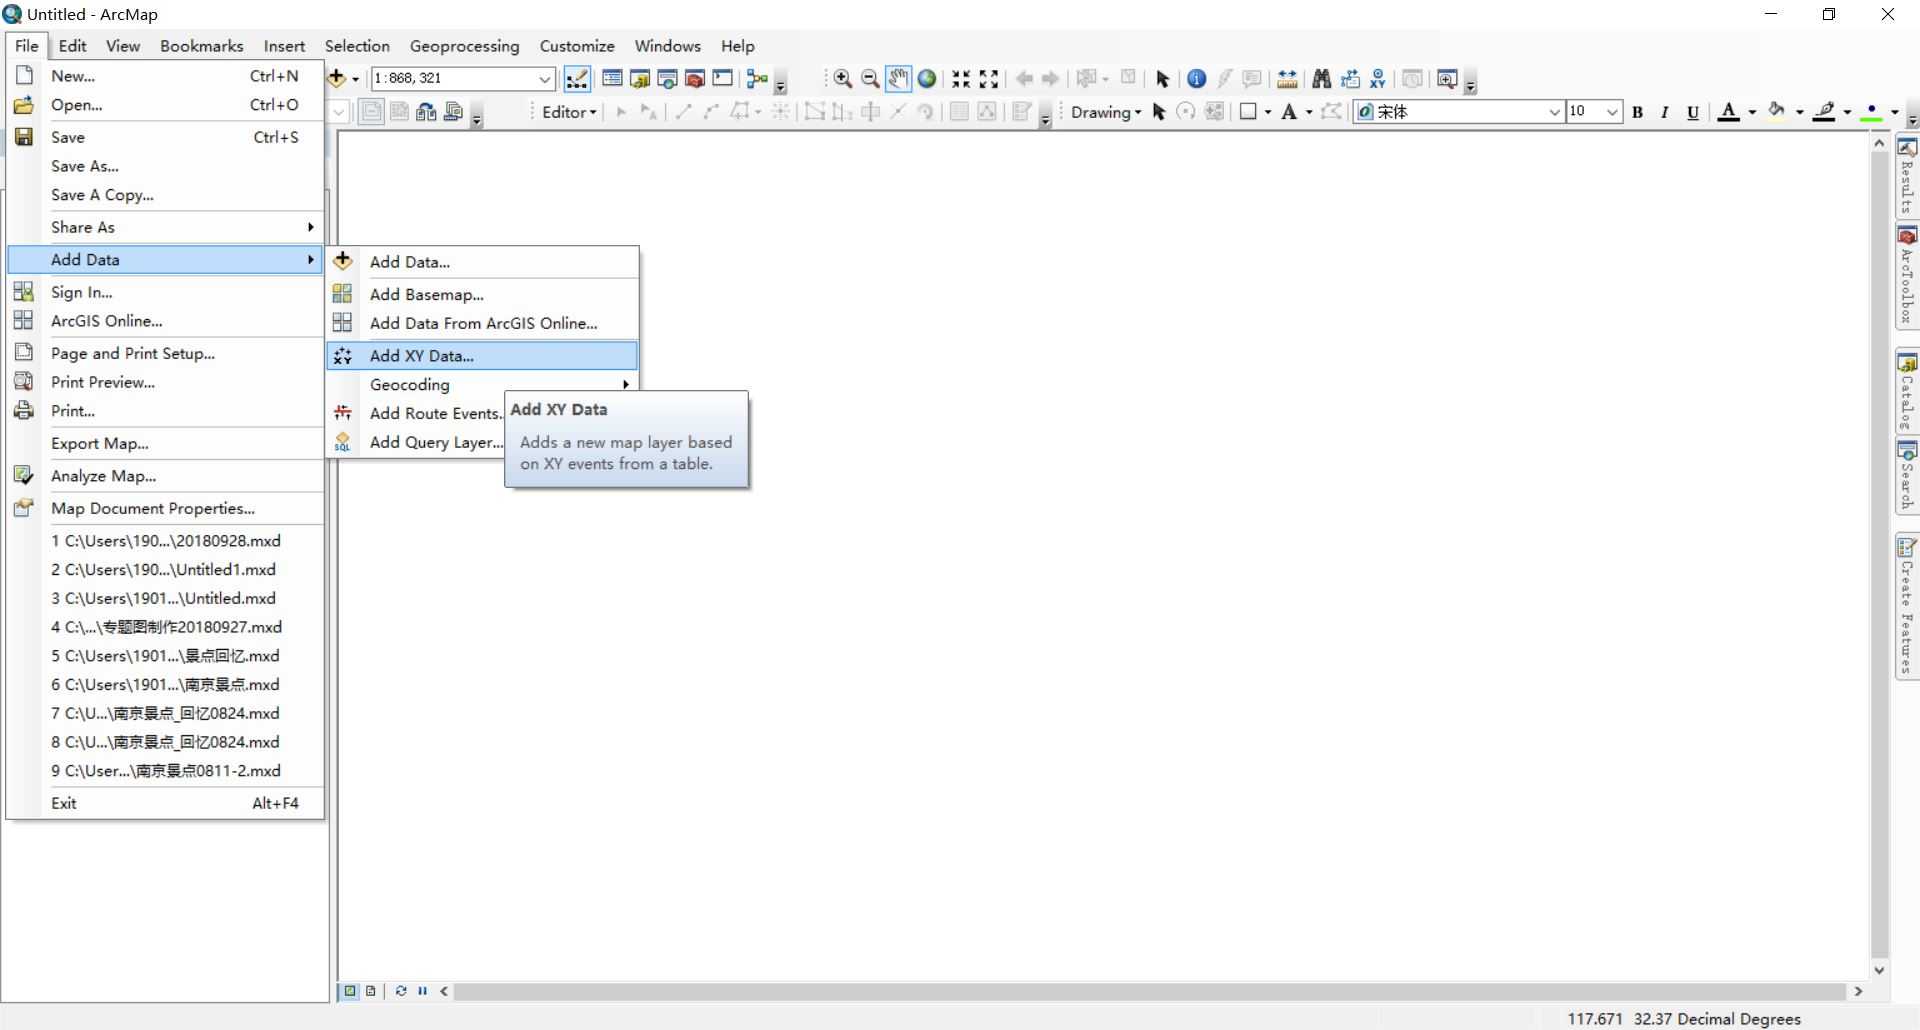
Task: Open the Editor Toolbar icon
Action: coord(577,79)
